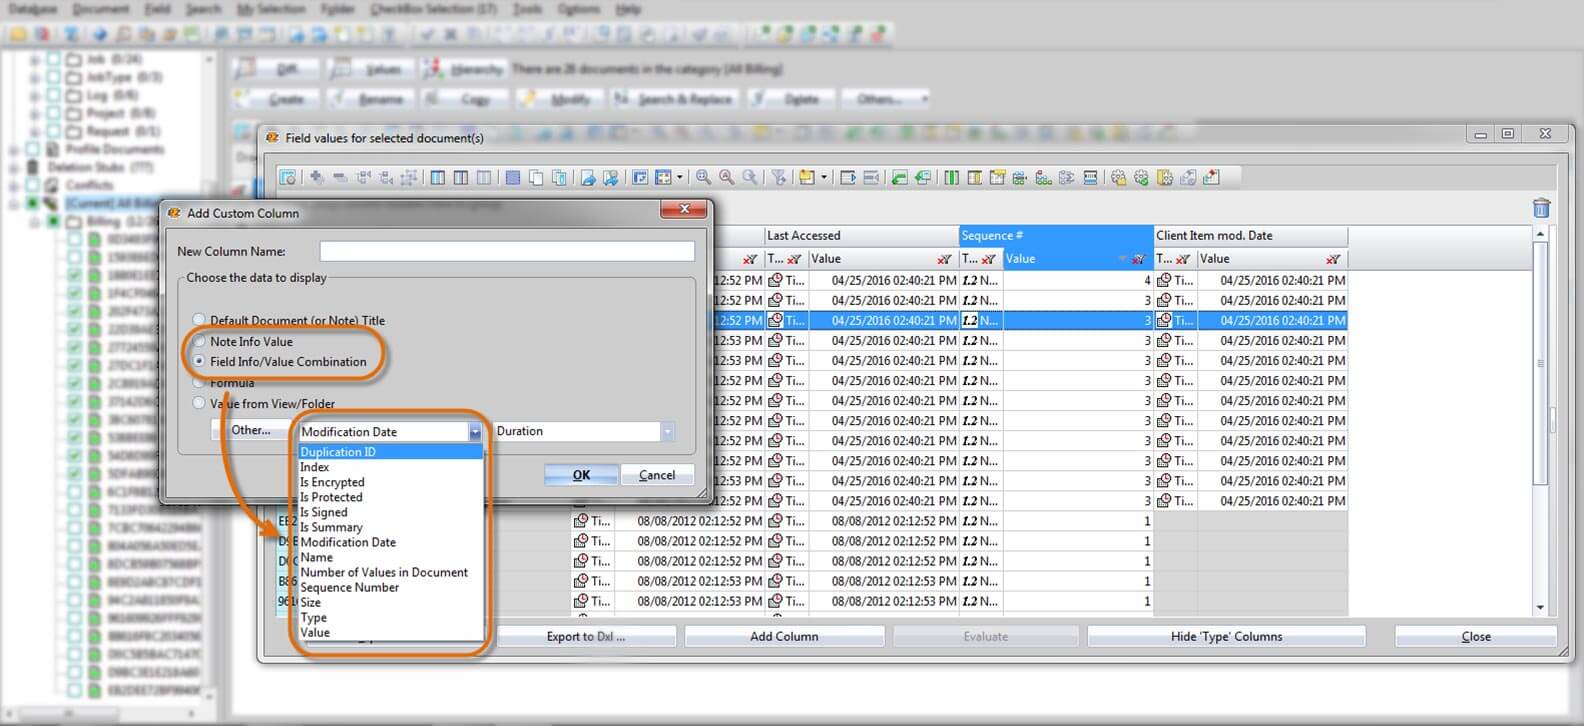Open the Modification Date combo box arrow

pos(475,432)
